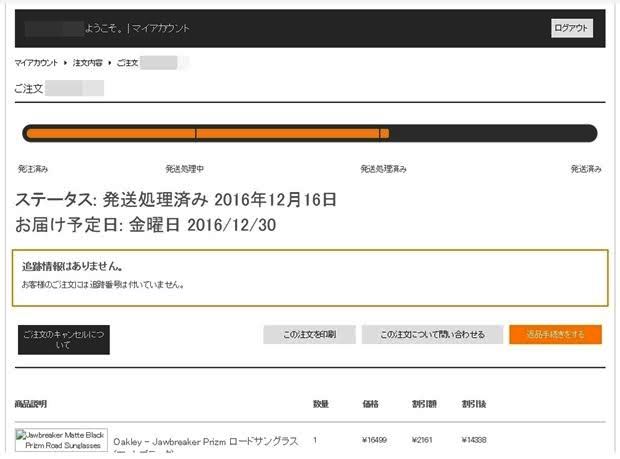Click the orange order progress bar
This screenshot has height=459, width=620.
tap(310, 133)
